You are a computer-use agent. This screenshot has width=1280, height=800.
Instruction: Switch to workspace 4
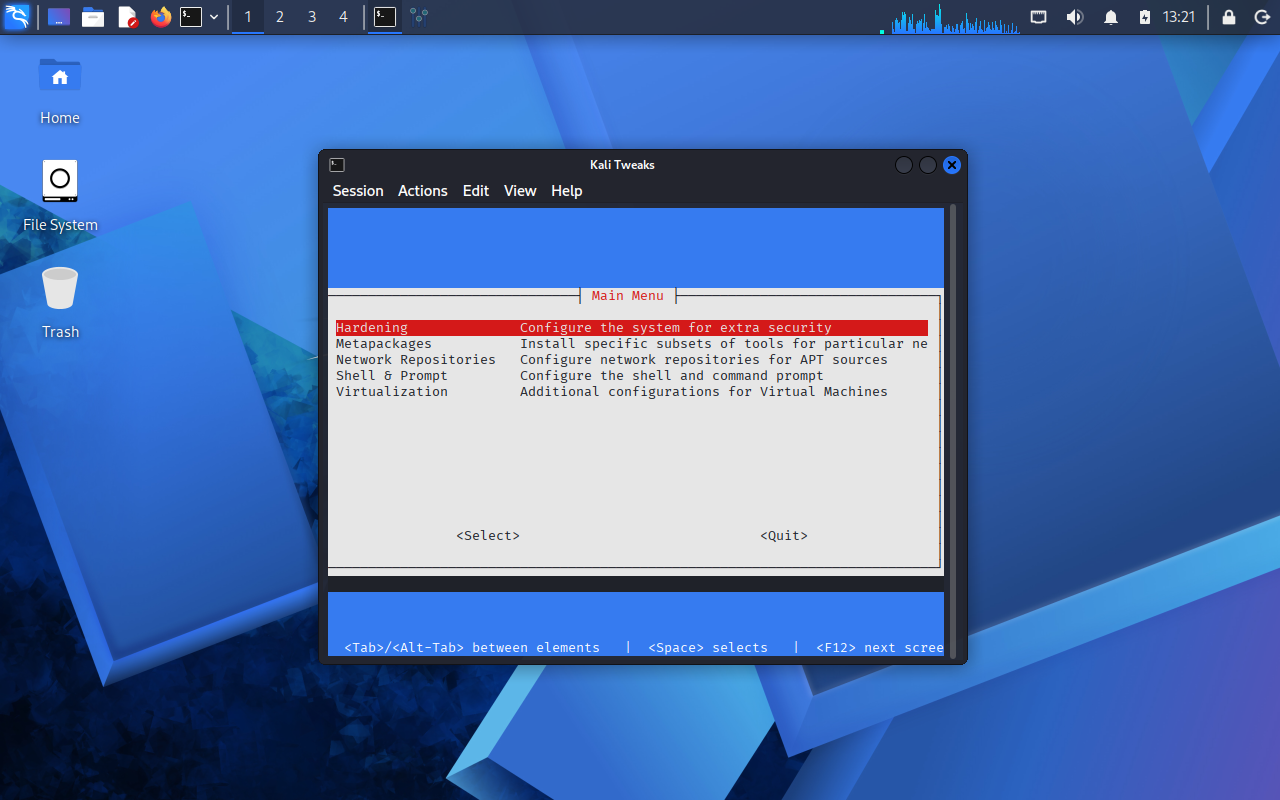click(x=344, y=17)
